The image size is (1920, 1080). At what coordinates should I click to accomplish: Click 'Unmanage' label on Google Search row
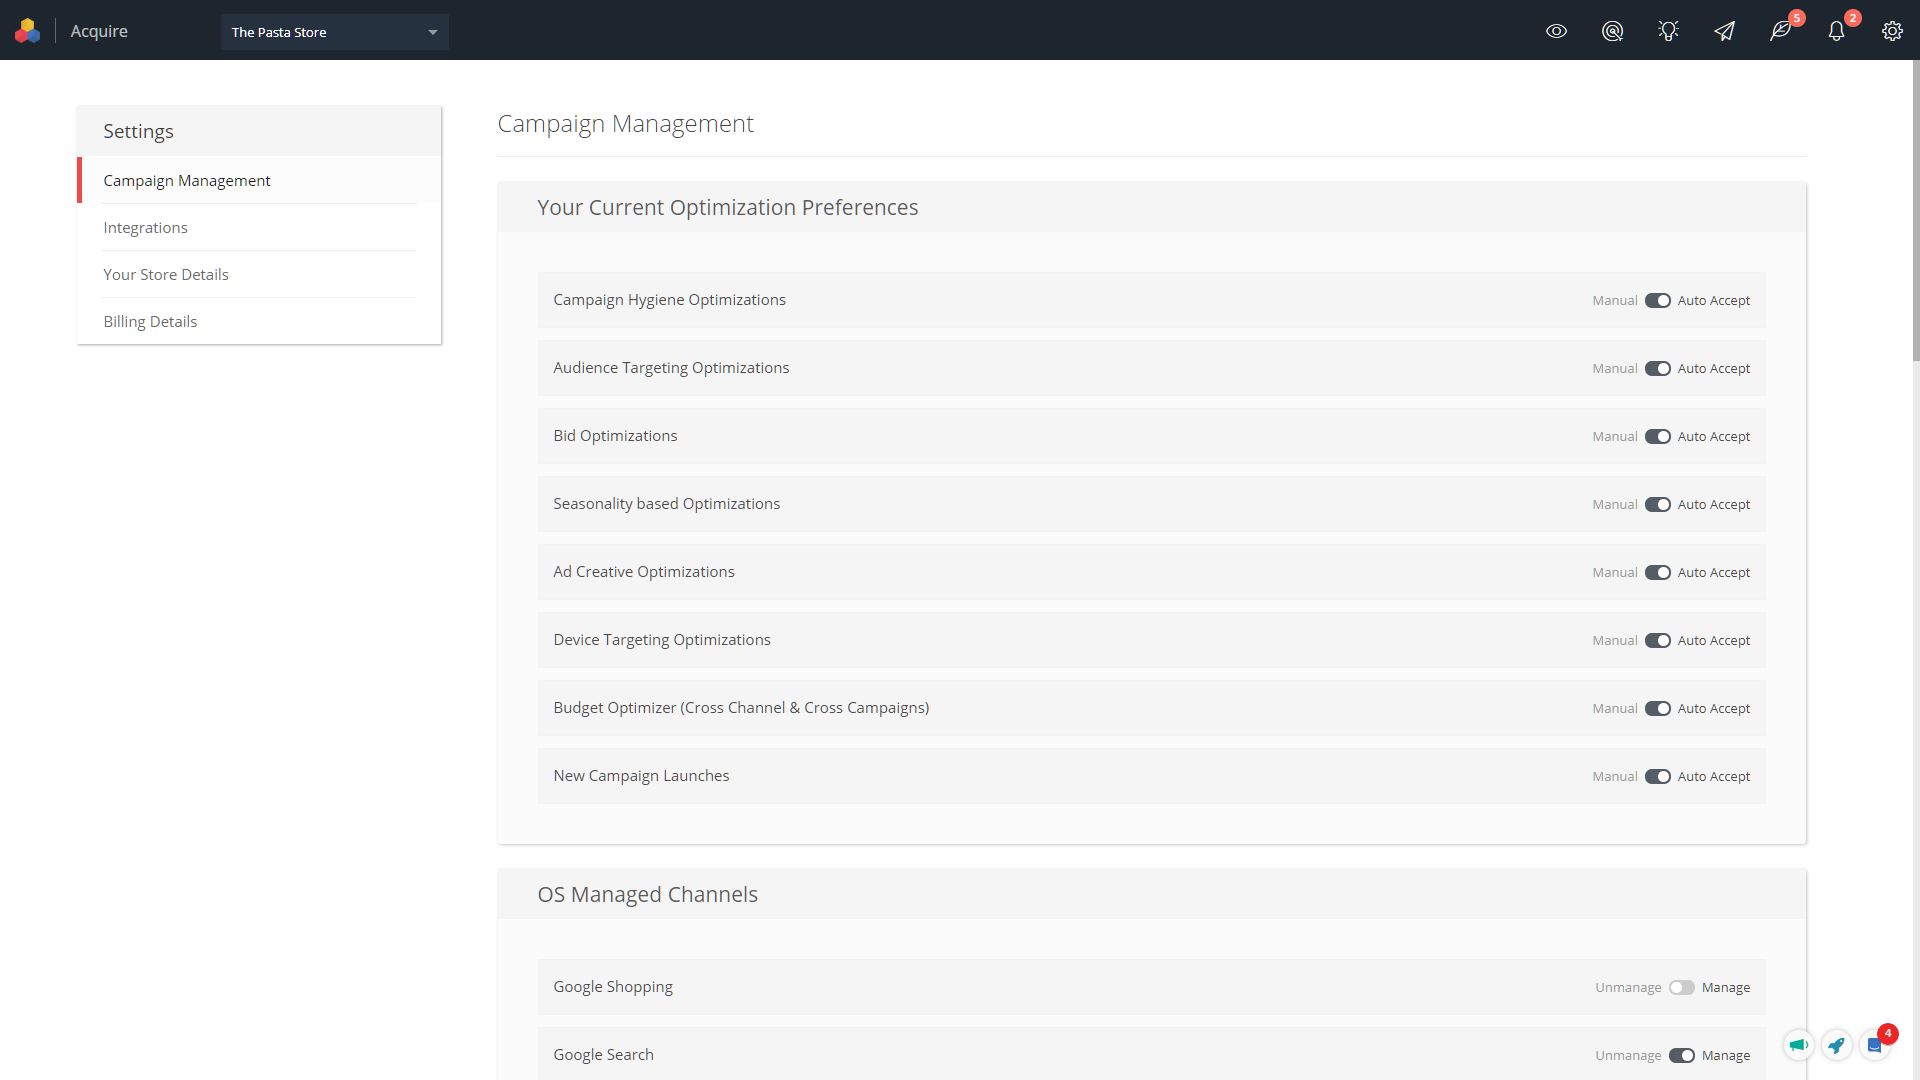click(1628, 1056)
